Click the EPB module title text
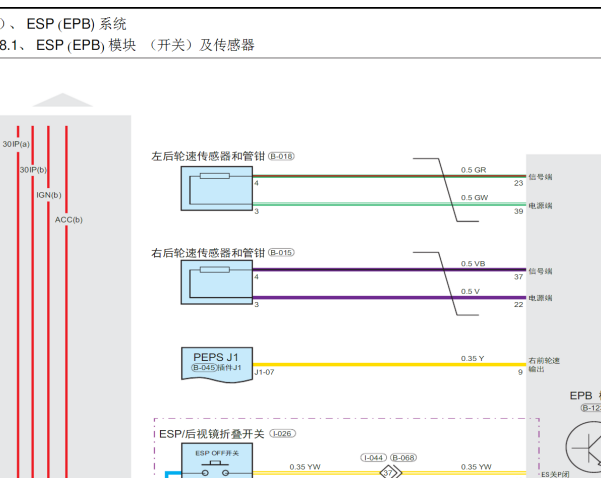The height and width of the screenshot is (478, 601). tap(585, 396)
